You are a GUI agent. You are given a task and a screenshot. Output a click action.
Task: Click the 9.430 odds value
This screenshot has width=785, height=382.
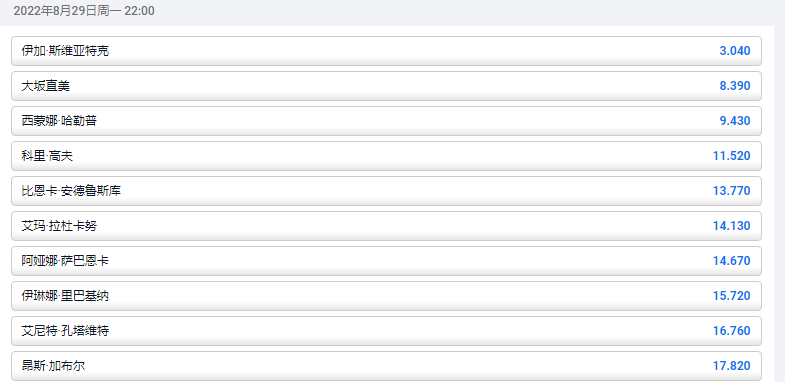[734, 121]
